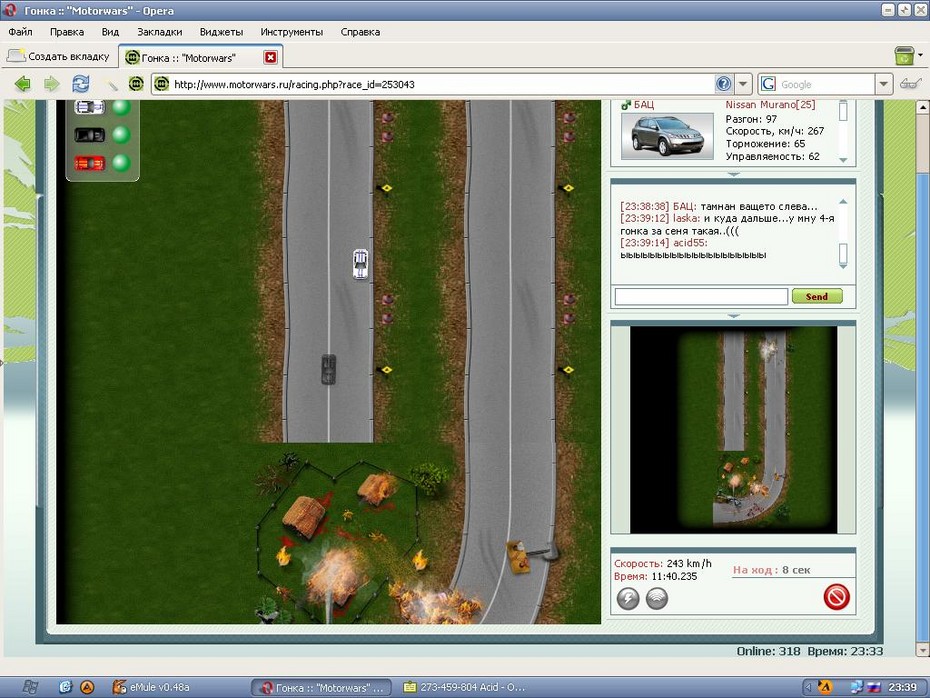Click the Send button in chat
Image resolution: width=930 pixels, height=698 pixels.
tap(817, 297)
